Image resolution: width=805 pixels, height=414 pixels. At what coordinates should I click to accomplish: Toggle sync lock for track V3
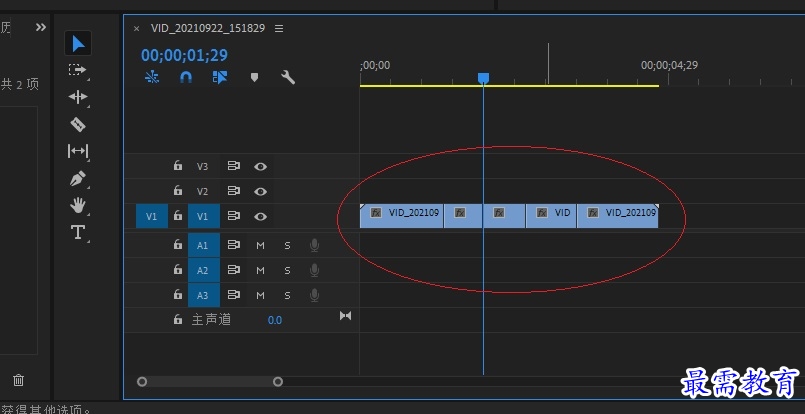pyautogui.click(x=234, y=166)
